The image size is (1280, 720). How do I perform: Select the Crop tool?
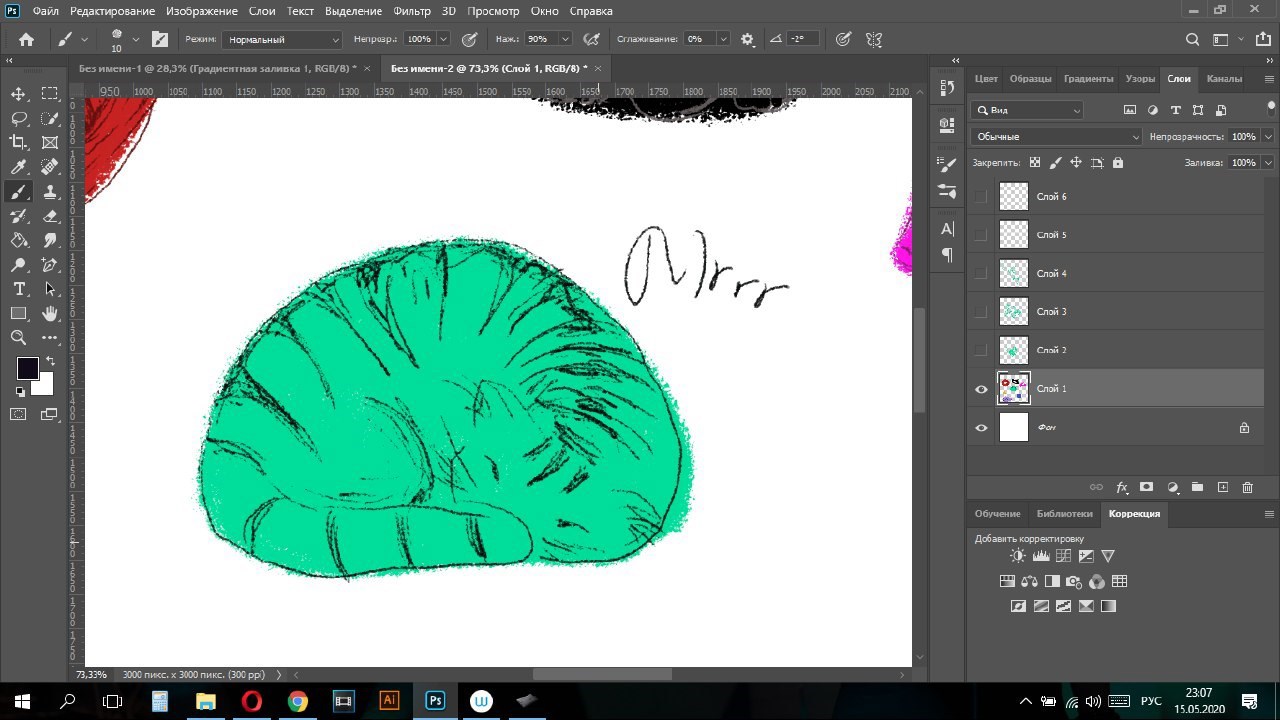point(19,143)
